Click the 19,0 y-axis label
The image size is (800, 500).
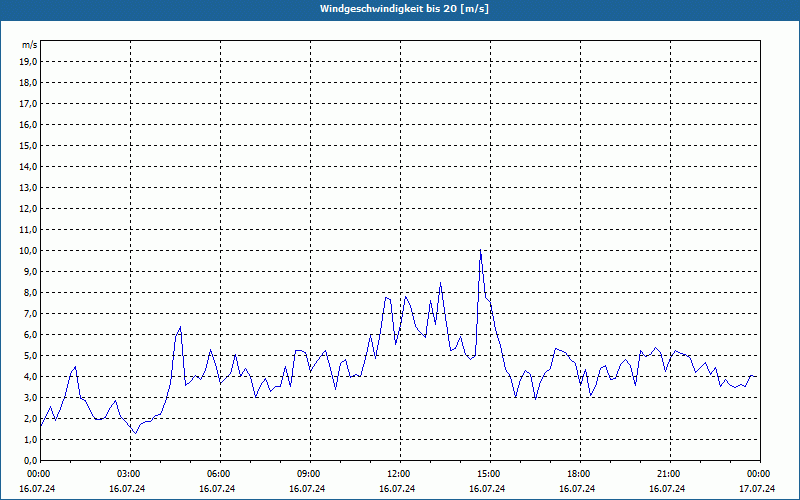click(x=29, y=62)
